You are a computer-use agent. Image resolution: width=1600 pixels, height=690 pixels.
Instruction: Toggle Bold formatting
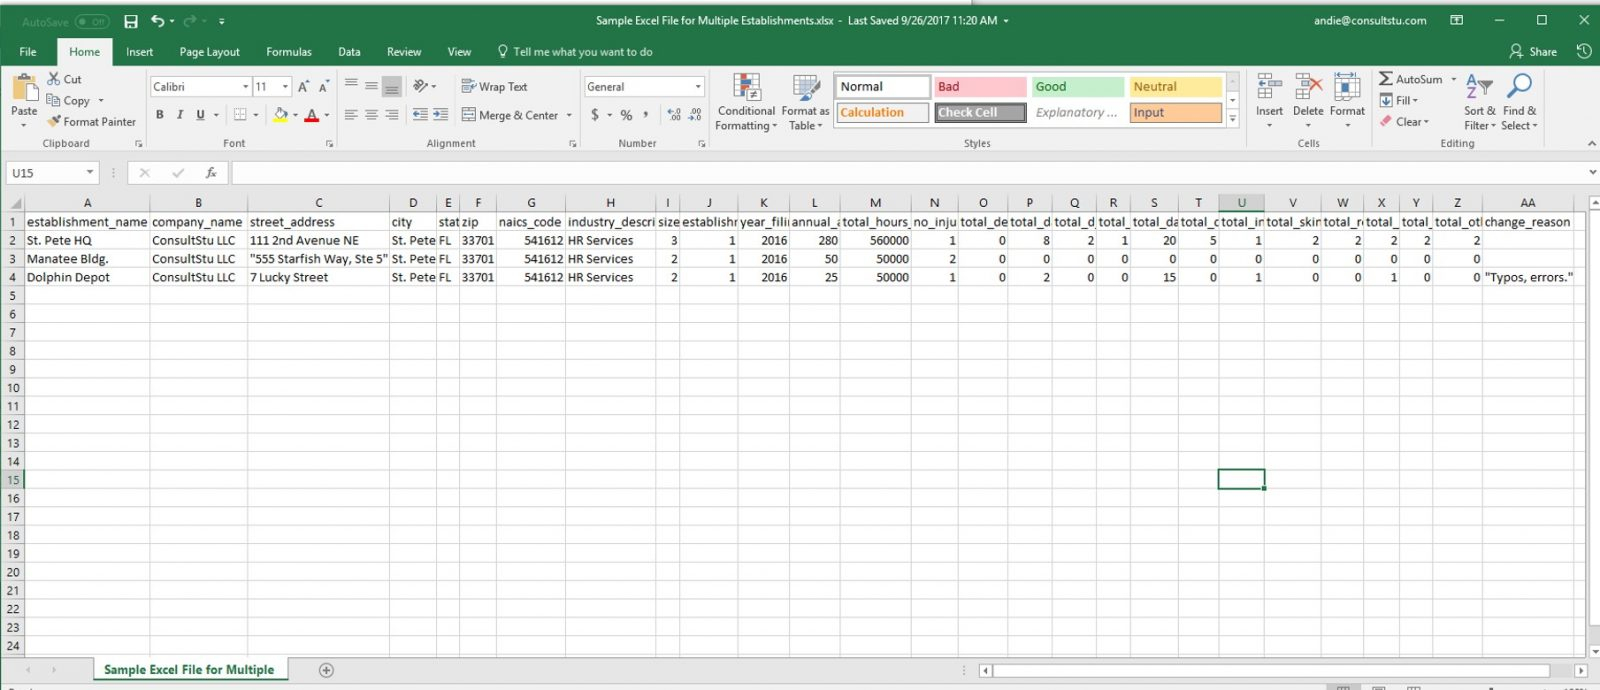pos(160,115)
